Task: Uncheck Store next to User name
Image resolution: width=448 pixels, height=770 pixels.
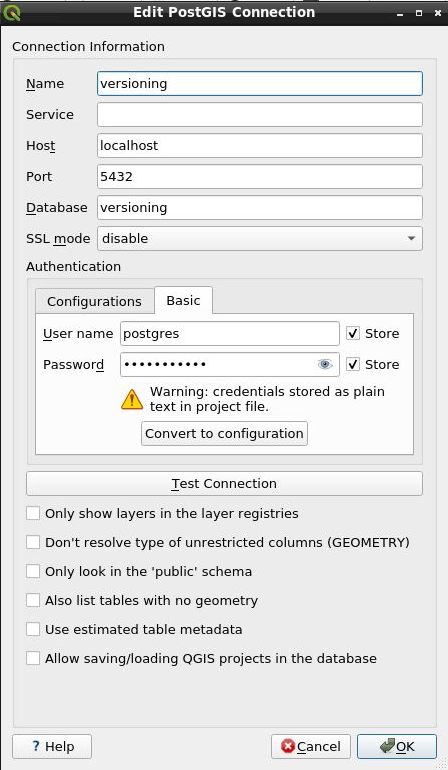Action: tap(353, 333)
